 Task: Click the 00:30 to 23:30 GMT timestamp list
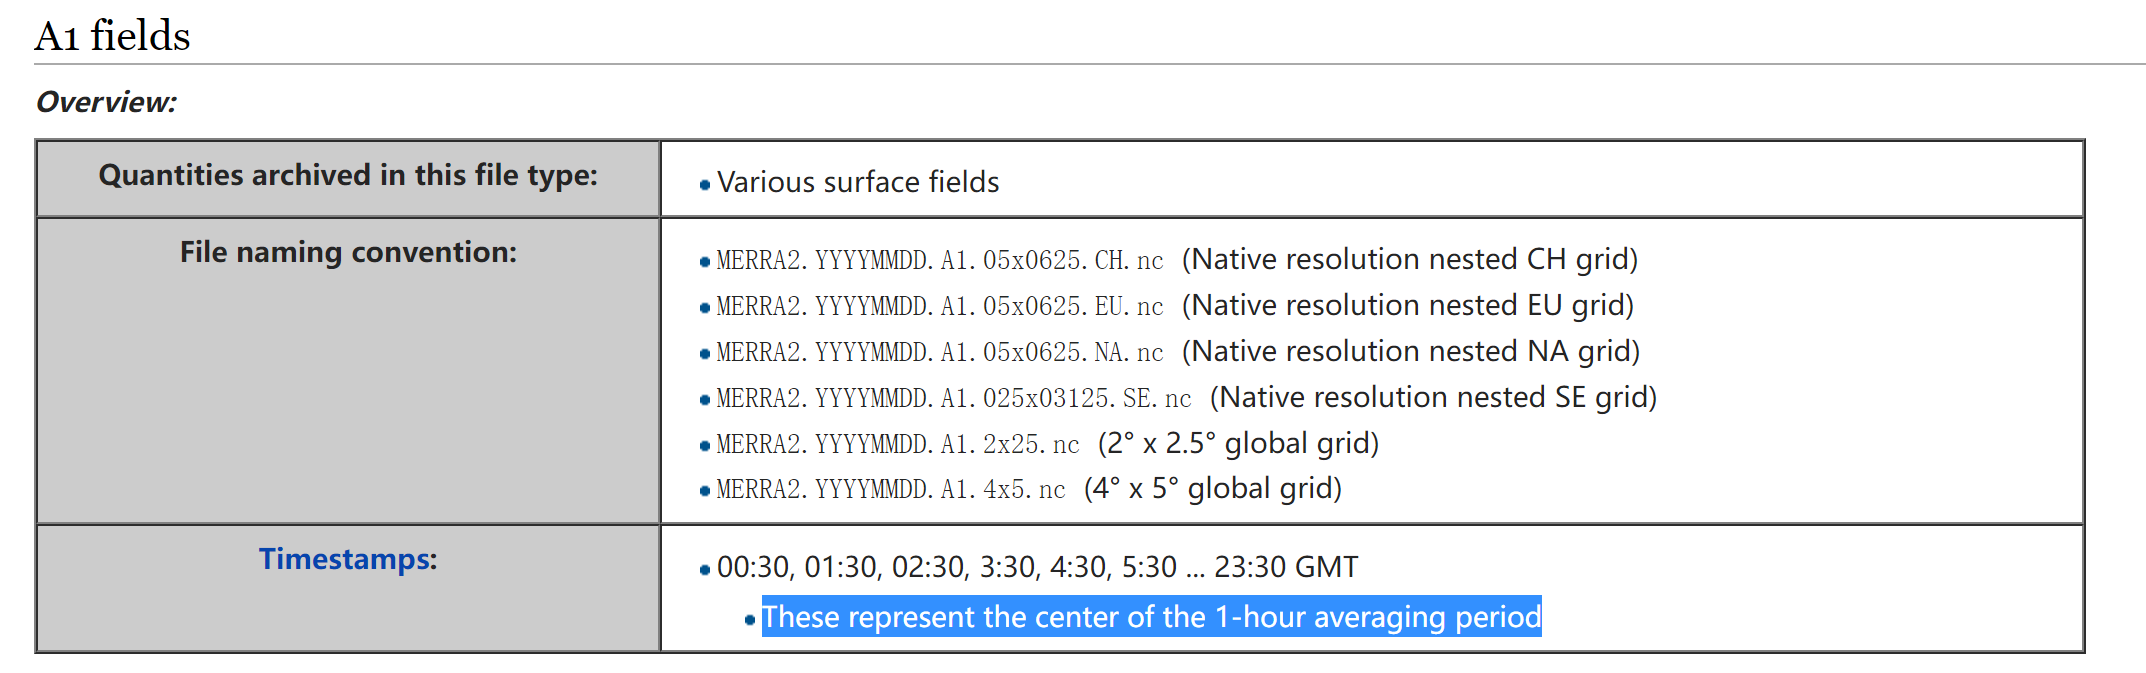pyautogui.click(x=1037, y=568)
